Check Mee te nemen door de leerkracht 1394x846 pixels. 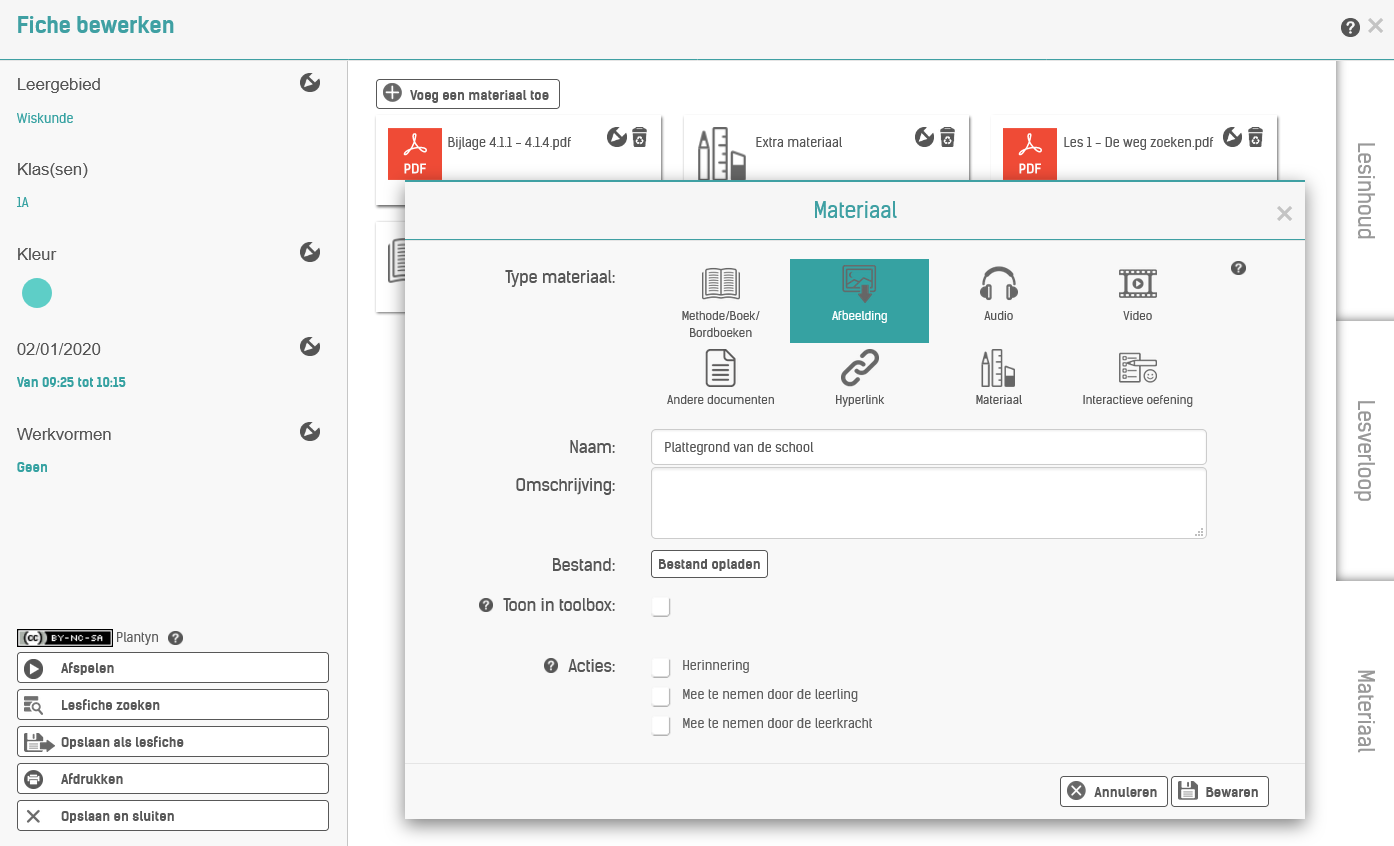(661, 724)
